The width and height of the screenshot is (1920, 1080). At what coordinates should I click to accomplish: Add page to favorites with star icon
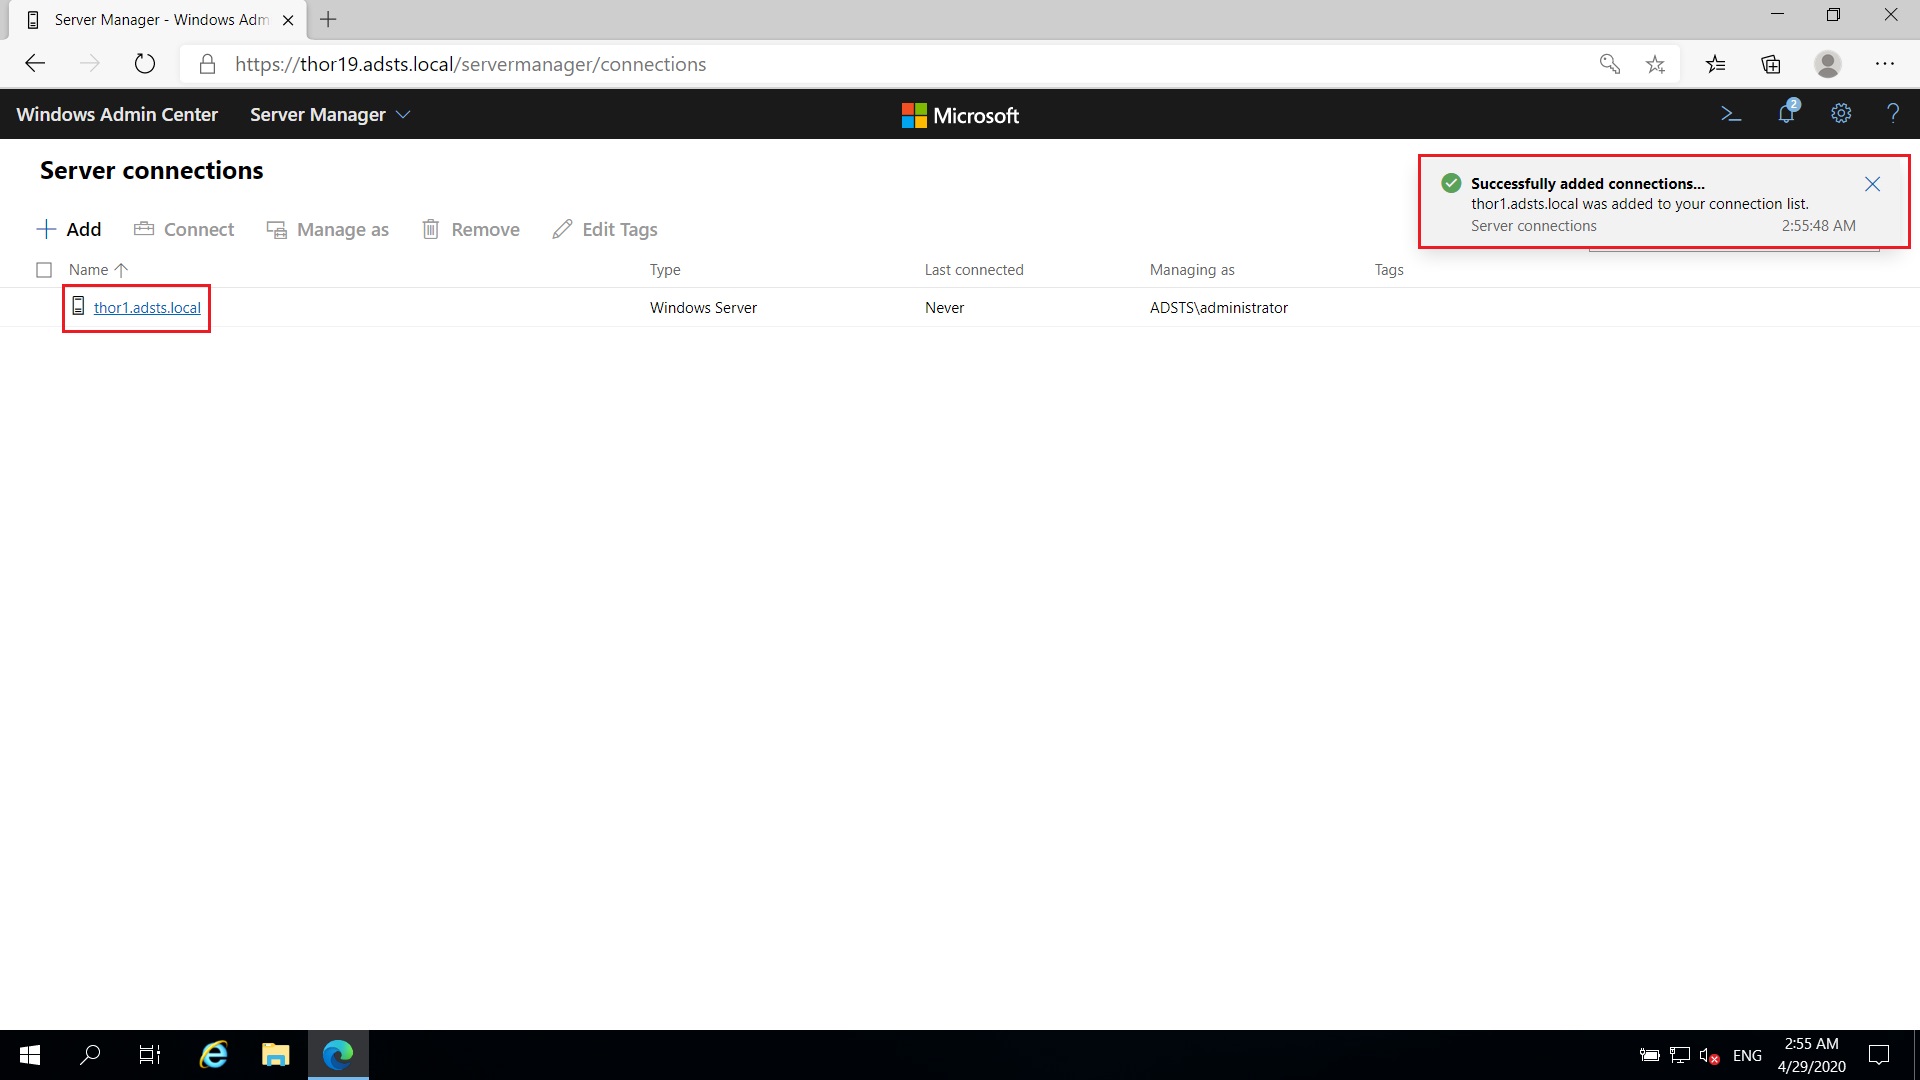[1656, 64]
